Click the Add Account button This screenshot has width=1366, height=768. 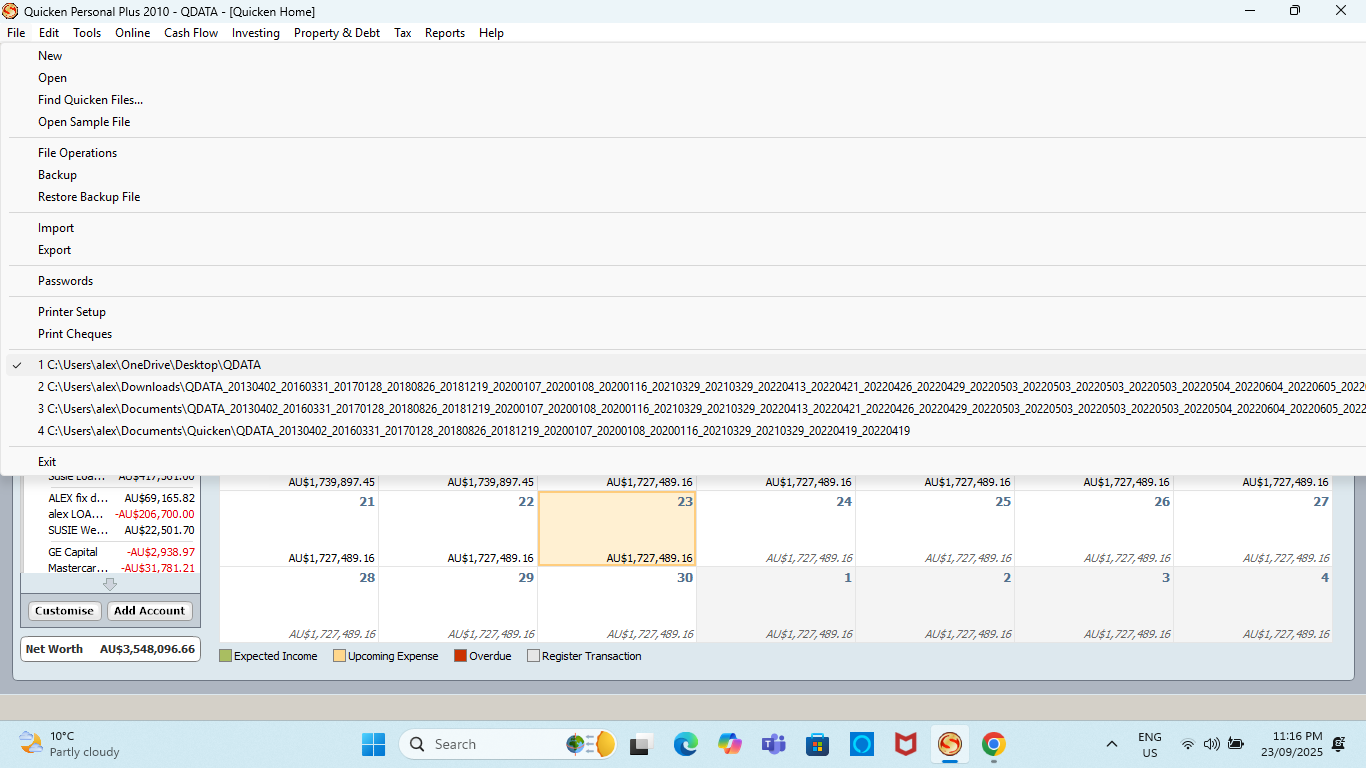150,611
